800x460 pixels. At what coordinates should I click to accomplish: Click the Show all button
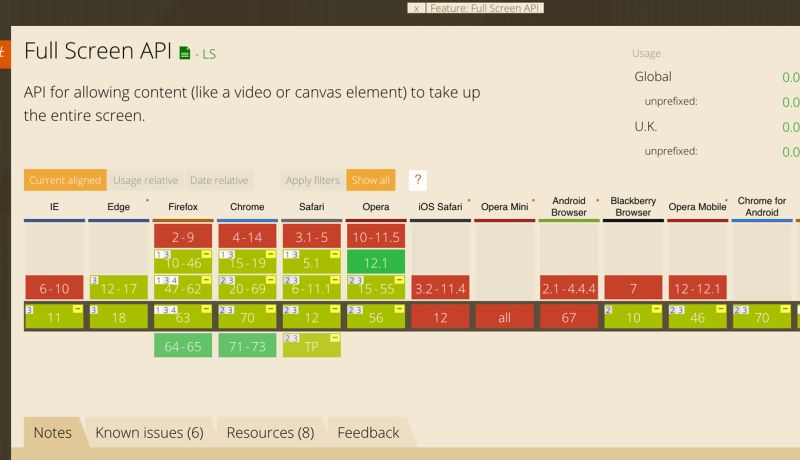[x=371, y=180]
